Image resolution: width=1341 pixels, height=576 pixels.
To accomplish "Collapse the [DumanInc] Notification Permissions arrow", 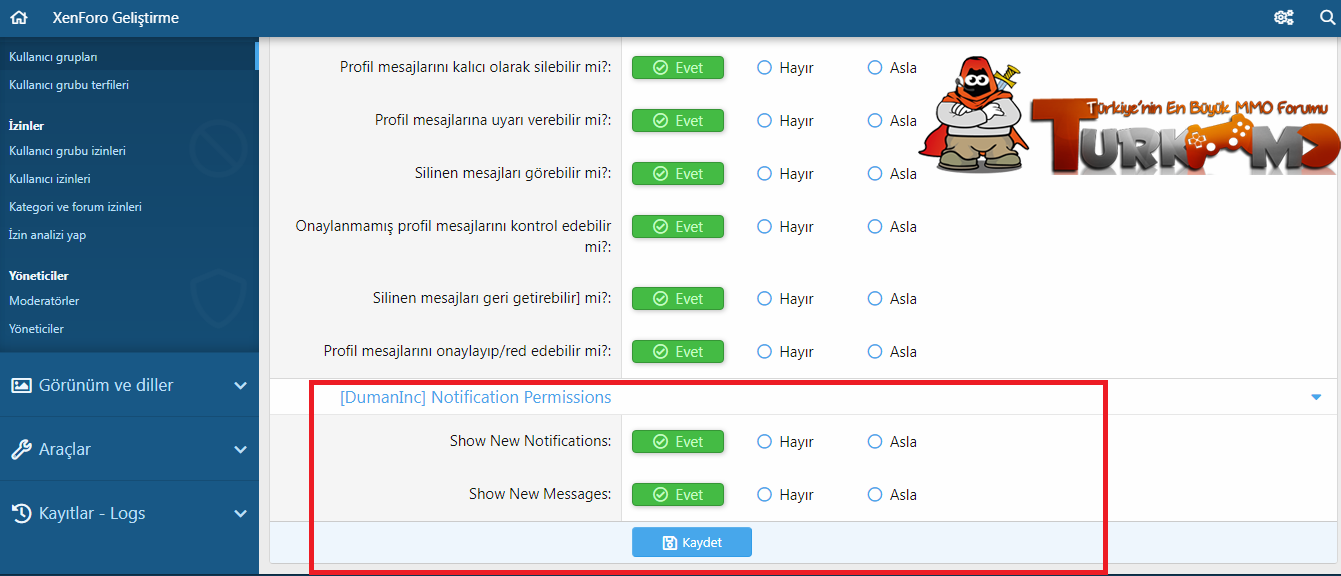I will tap(1316, 398).
